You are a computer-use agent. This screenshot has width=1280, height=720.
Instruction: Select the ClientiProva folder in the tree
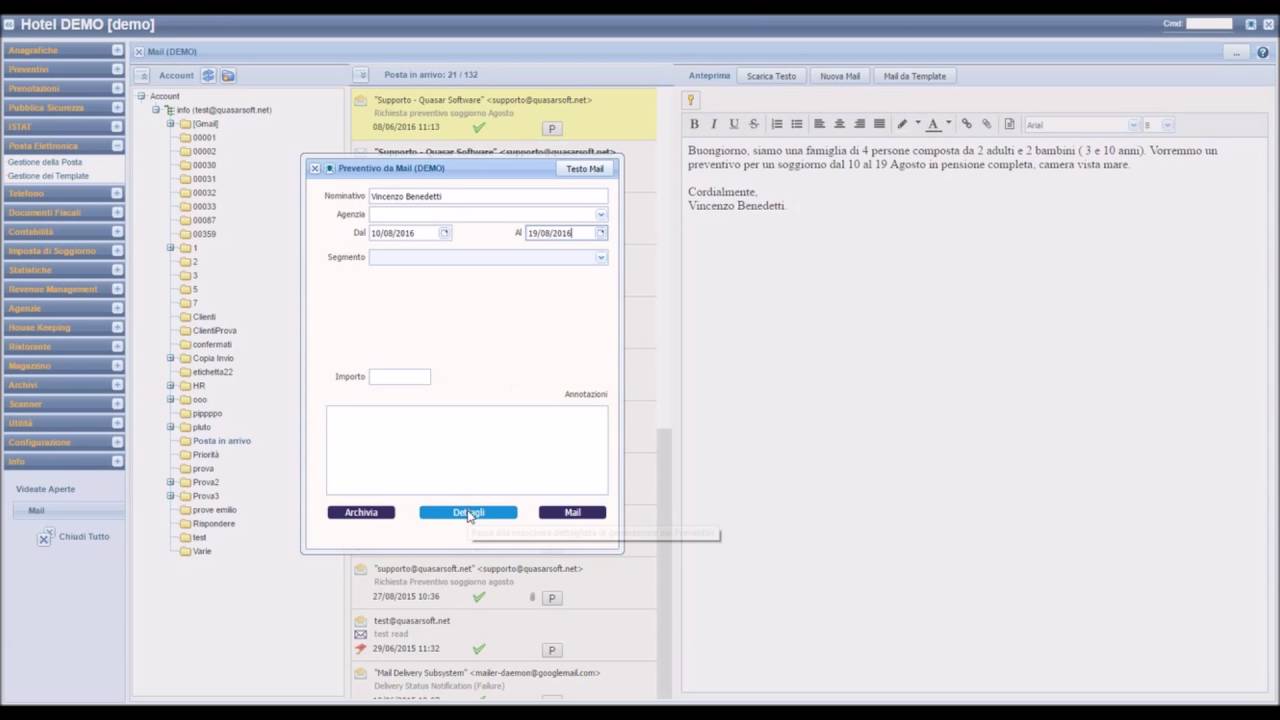[214, 331]
